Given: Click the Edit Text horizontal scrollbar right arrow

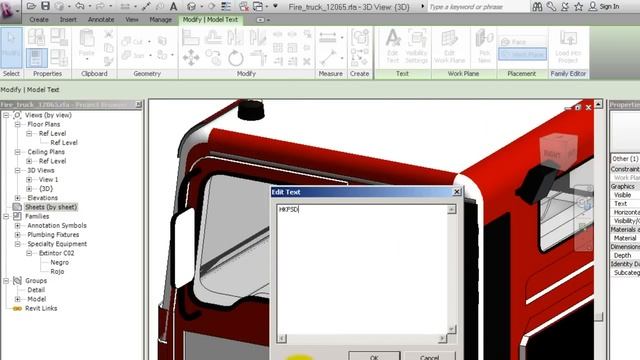Looking at the screenshot, I should (x=442, y=338).
